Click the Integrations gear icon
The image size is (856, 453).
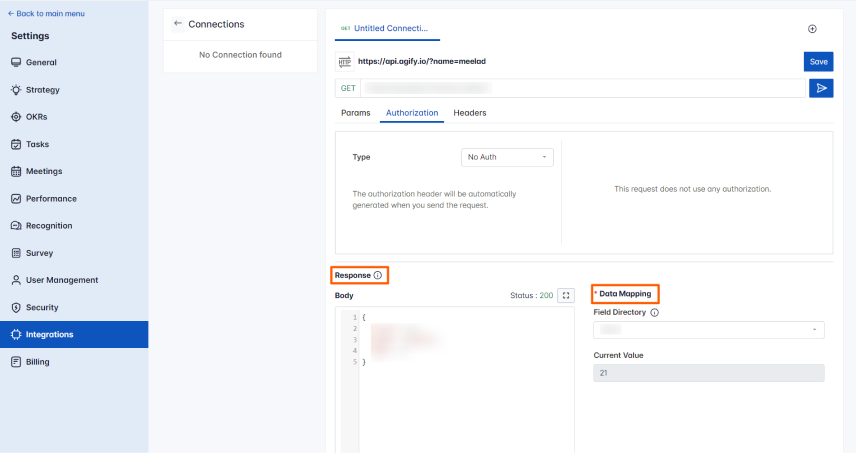point(16,335)
